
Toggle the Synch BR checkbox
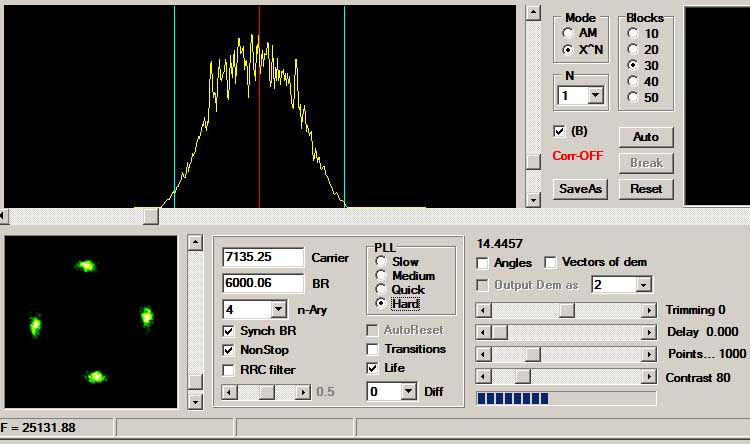point(229,331)
